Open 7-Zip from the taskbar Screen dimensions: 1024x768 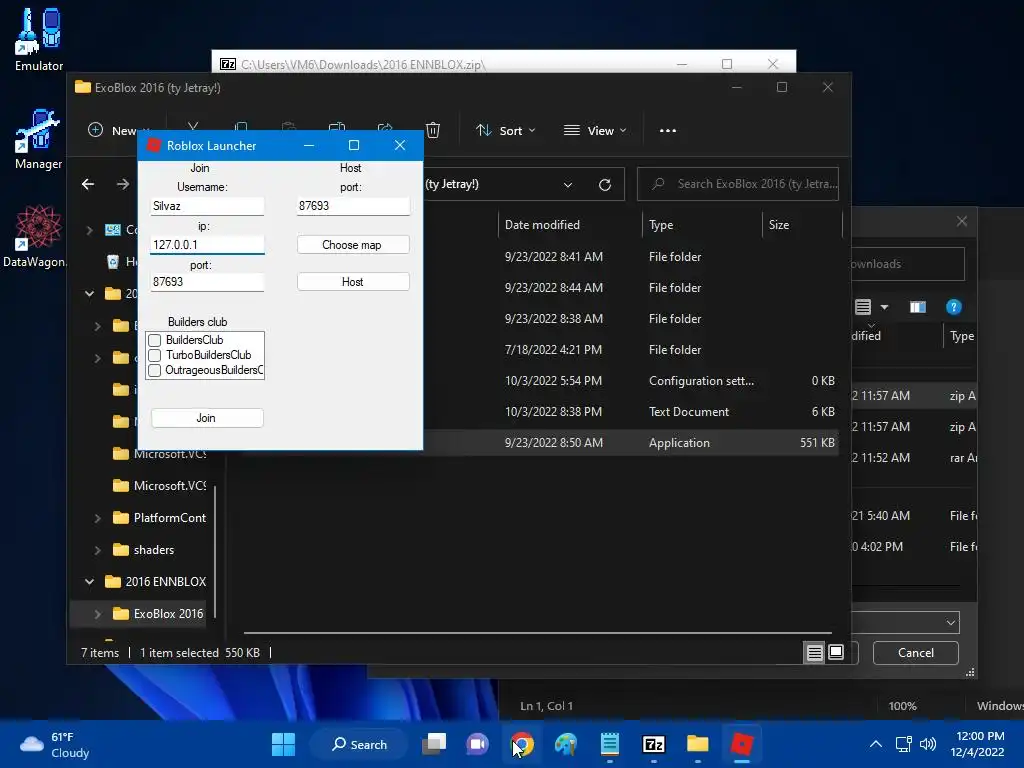click(654, 744)
